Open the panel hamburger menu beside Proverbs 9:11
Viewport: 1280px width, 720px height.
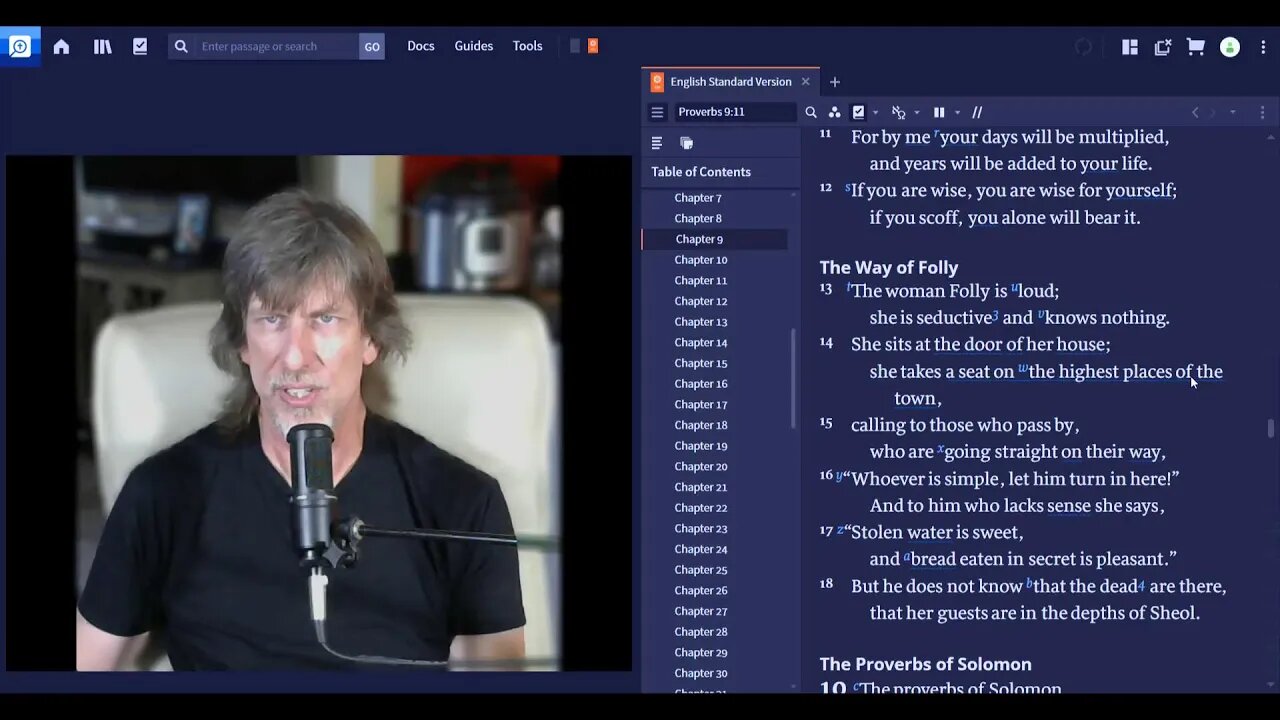click(657, 112)
